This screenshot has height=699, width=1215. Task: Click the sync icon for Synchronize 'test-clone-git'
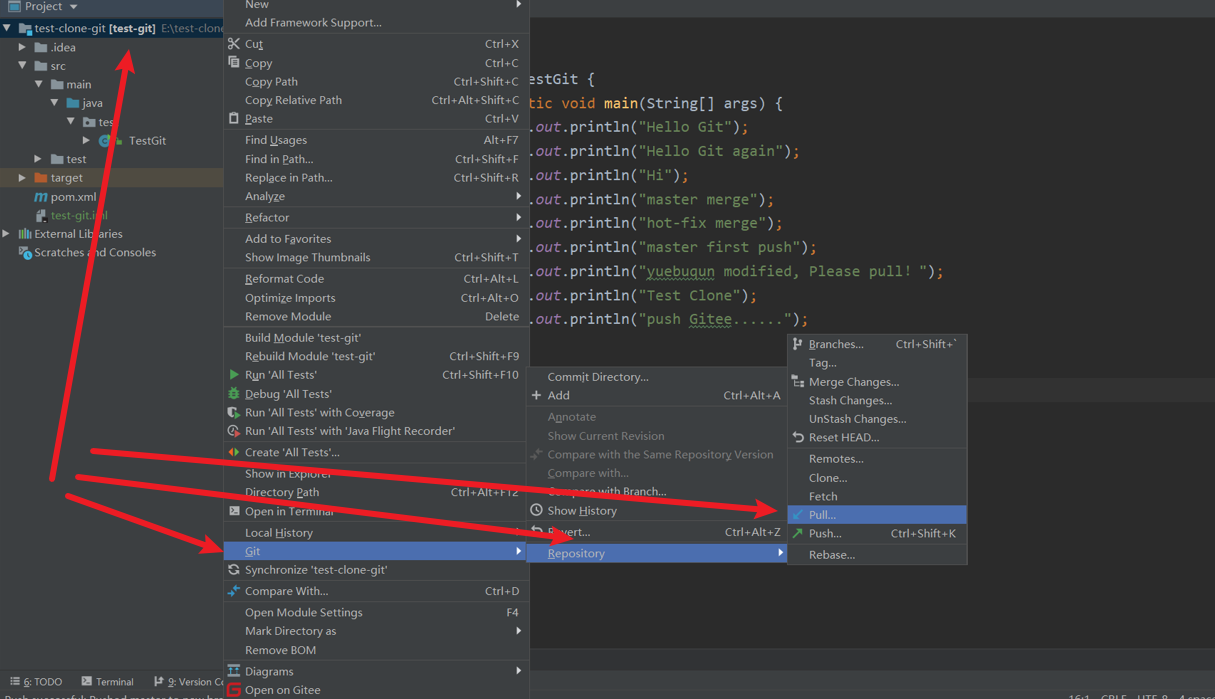[234, 570]
